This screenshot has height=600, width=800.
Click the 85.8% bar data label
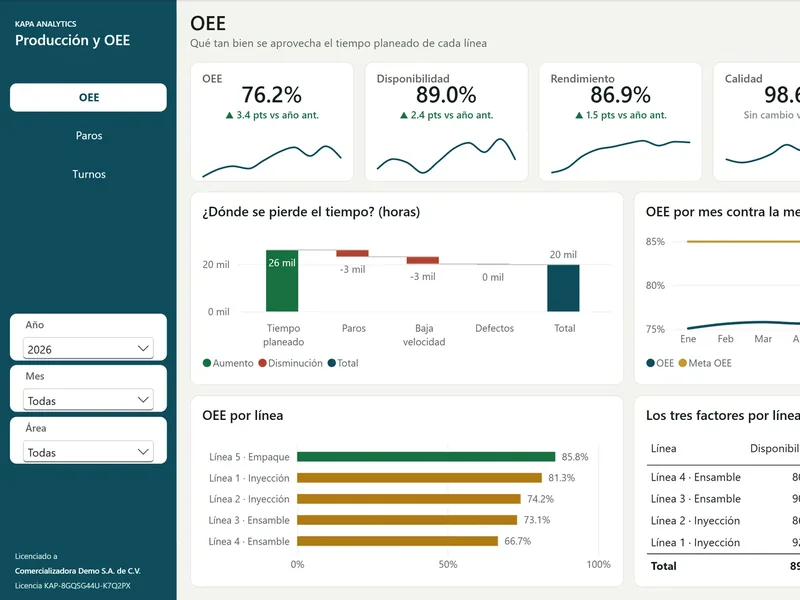[575, 457]
